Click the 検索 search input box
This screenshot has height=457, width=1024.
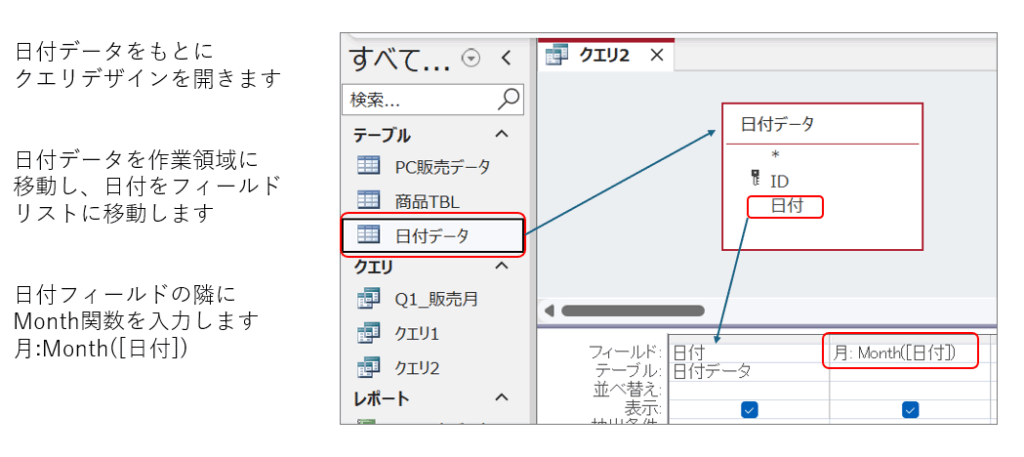click(420, 100)
